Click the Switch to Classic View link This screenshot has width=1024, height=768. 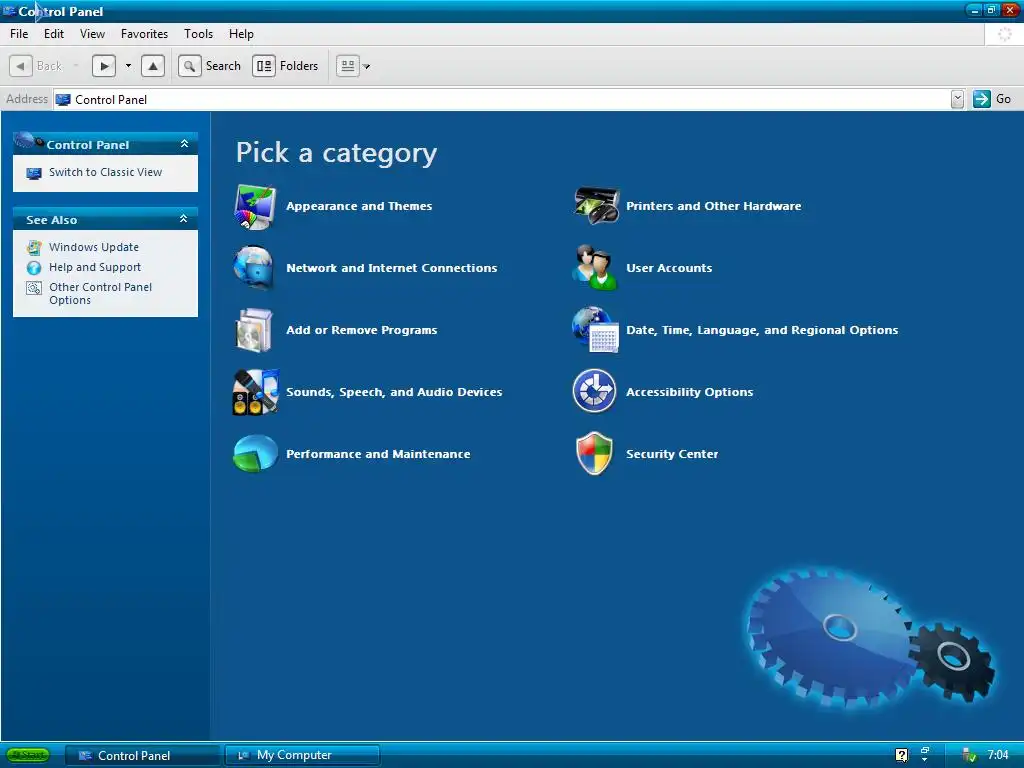[106, 172]
